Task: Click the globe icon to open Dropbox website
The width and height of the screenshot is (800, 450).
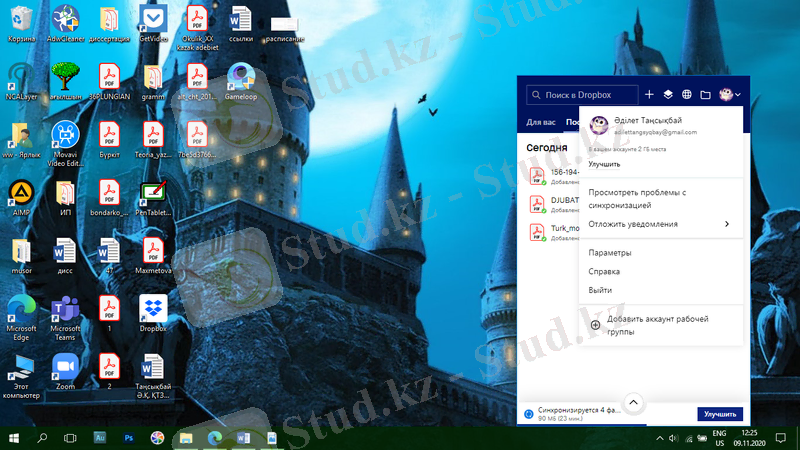Action: pos(686,95)
